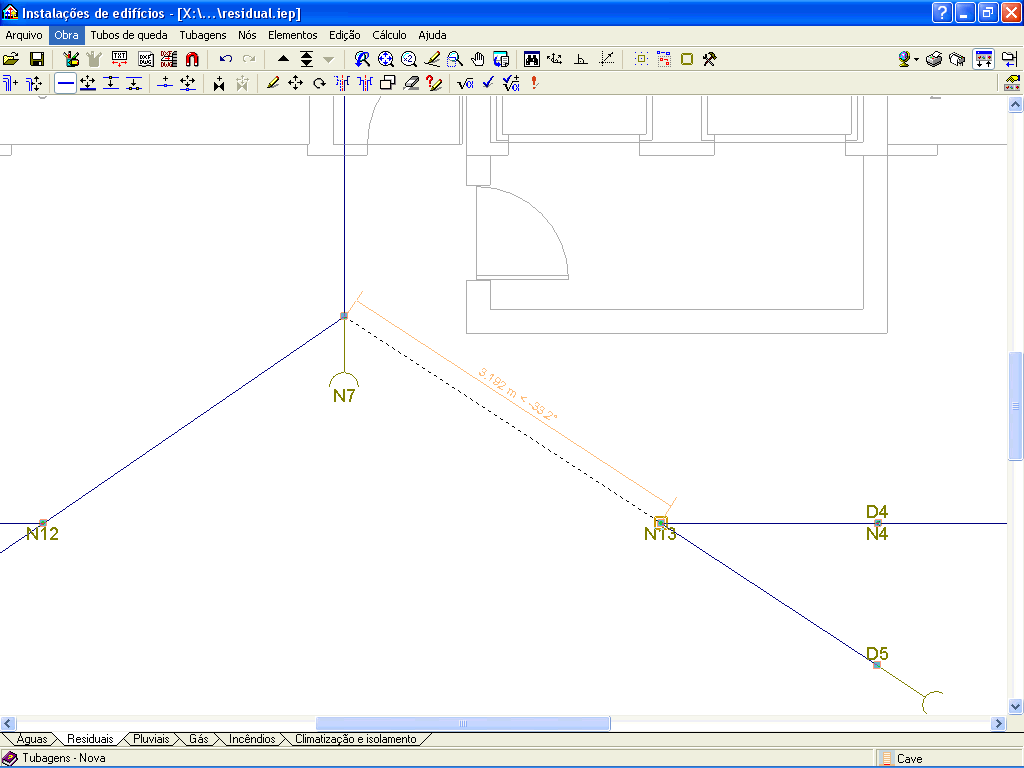
Task: Open the DXF DWG template icon
Action: [x=146, y=59]
